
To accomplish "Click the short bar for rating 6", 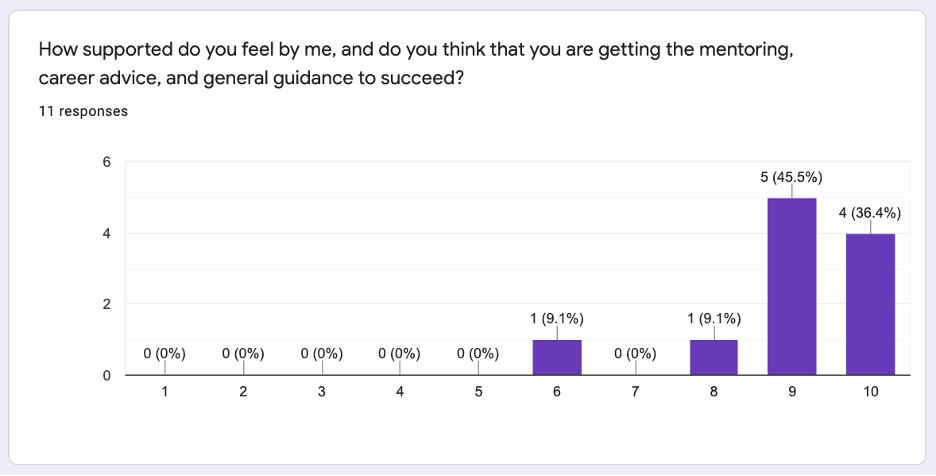I will pyautogui.click(x=557, y=357).
